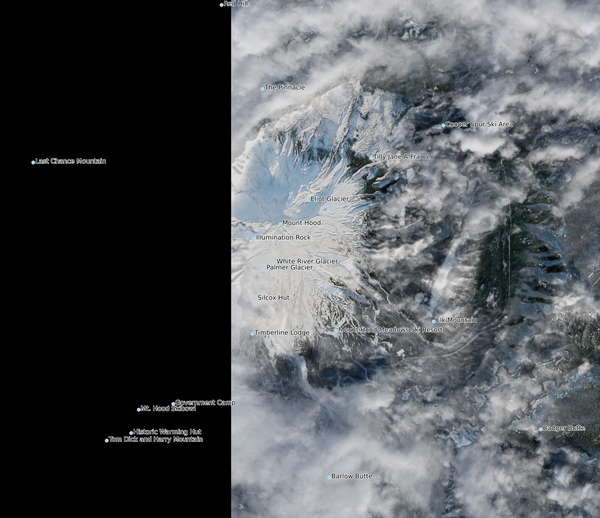Click the Historic Warming Hut marker

[x=132, y=432]
